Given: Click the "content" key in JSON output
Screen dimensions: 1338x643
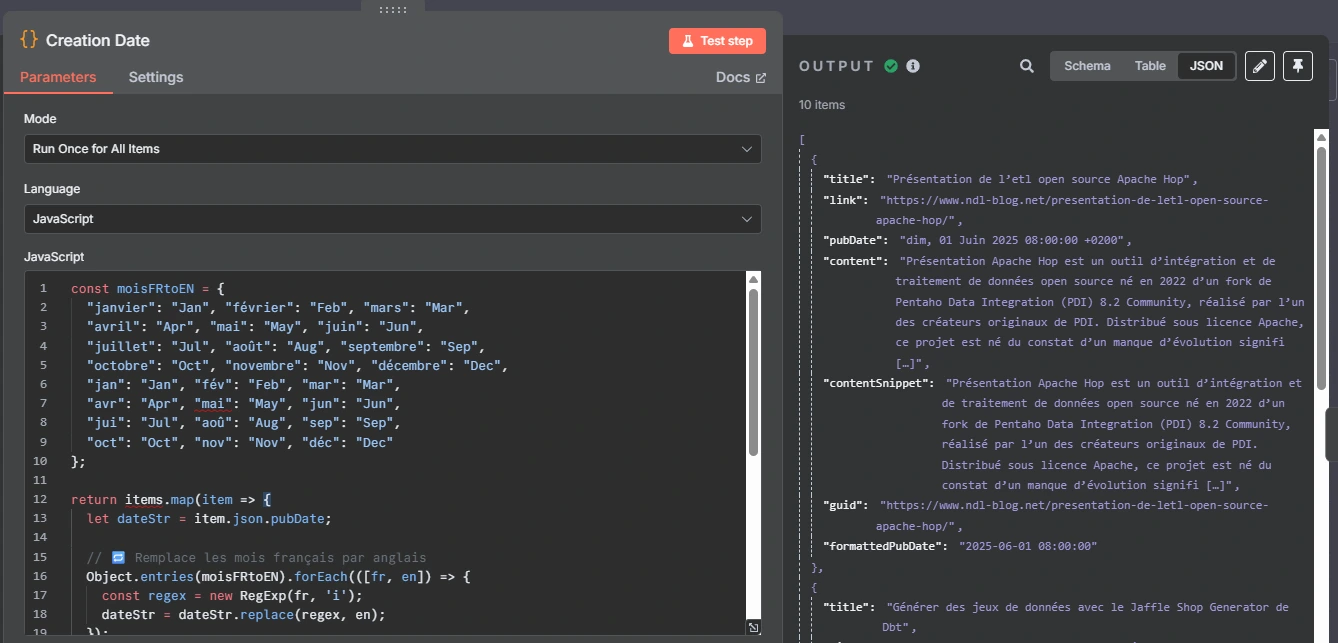Looking at the screenshot, I should [x=855, y=261].
